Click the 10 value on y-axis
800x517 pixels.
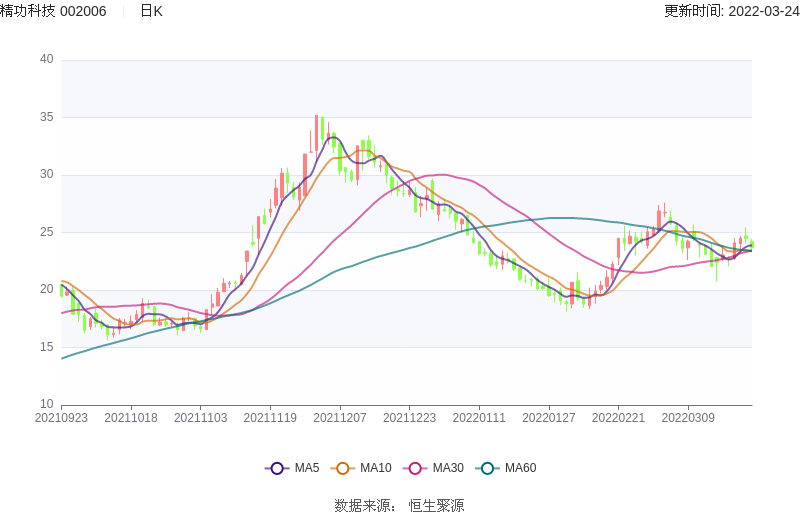point(47,405)
